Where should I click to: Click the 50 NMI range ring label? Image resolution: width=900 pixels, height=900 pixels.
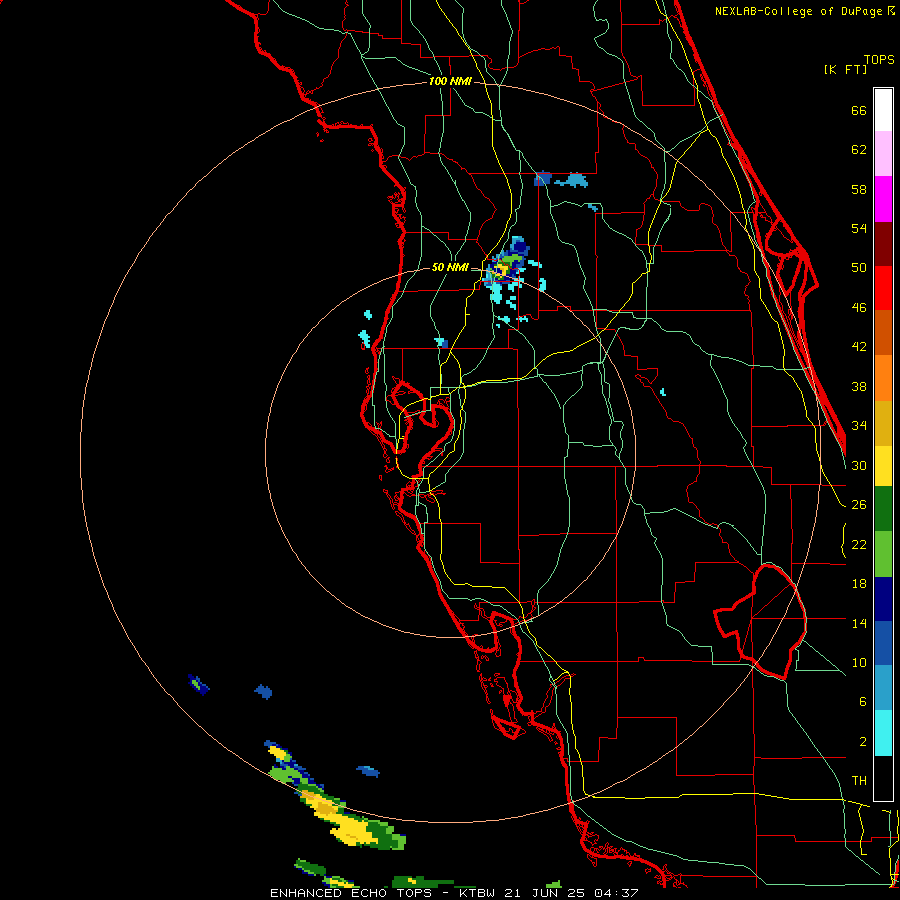click(x=450, y=267)
